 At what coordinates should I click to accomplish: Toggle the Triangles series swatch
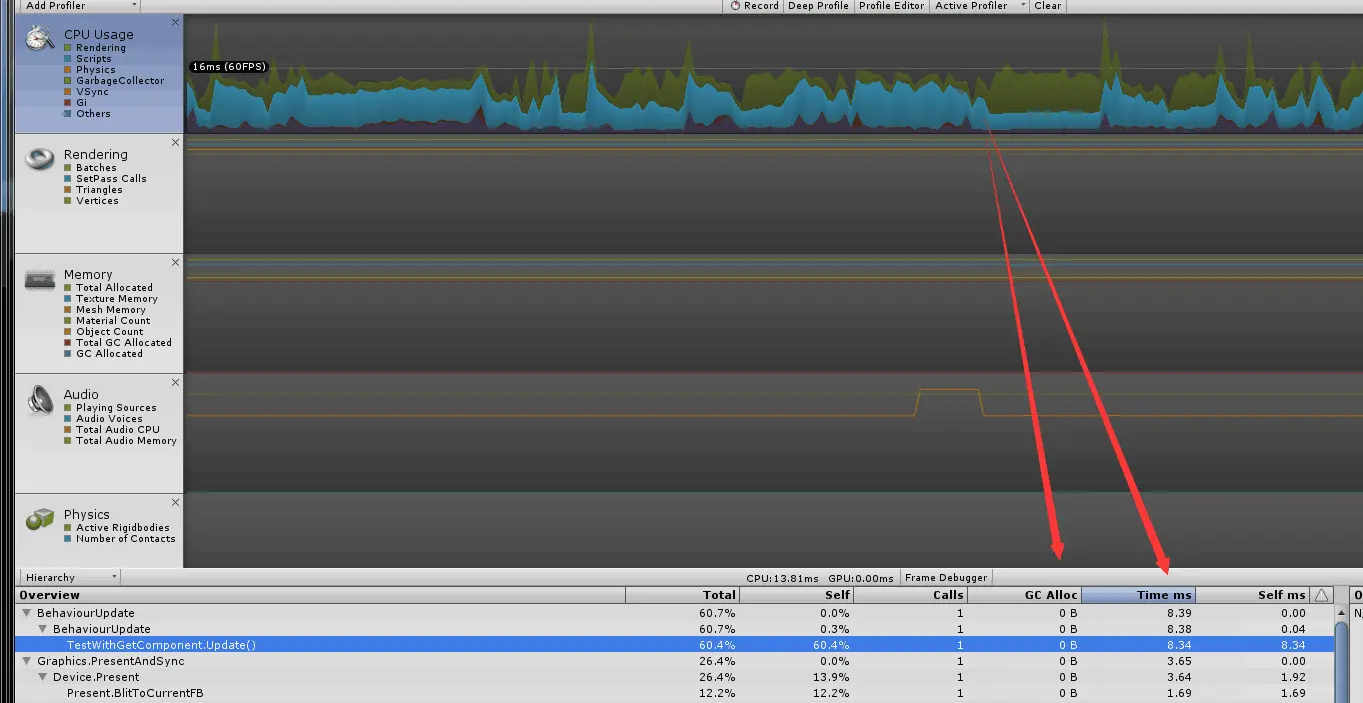(x=68, y=190)
